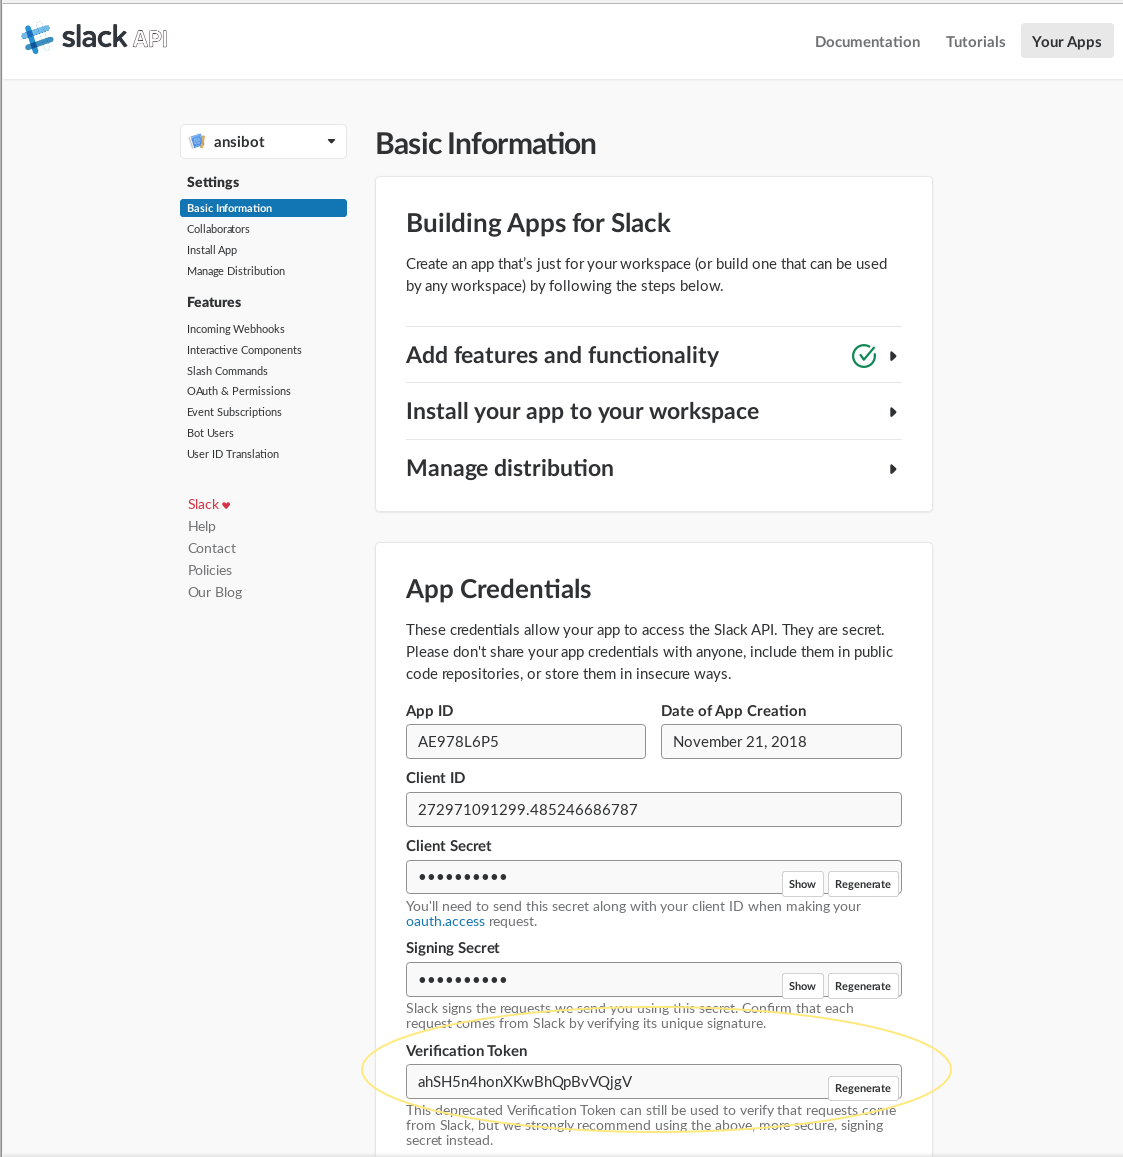Open OAuth & Permissions in sidebar
Viewport: 1123px width, 1157px height.
(x=239, y=391)
